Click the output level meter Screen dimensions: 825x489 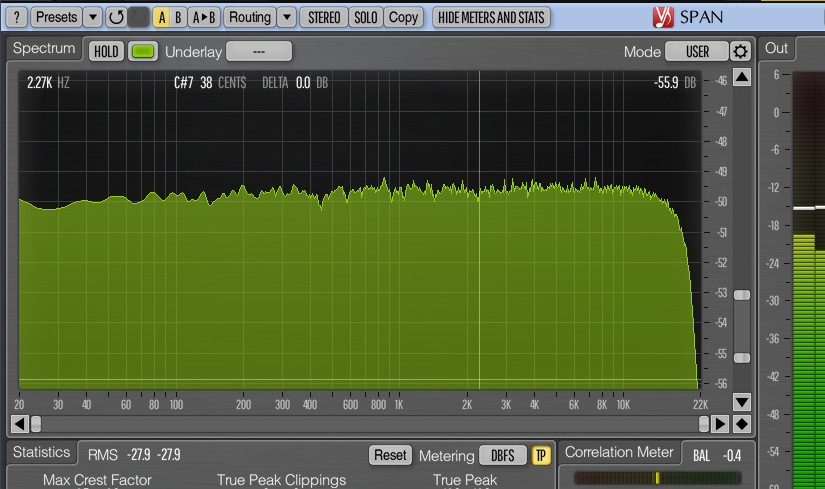click(809, 279)
